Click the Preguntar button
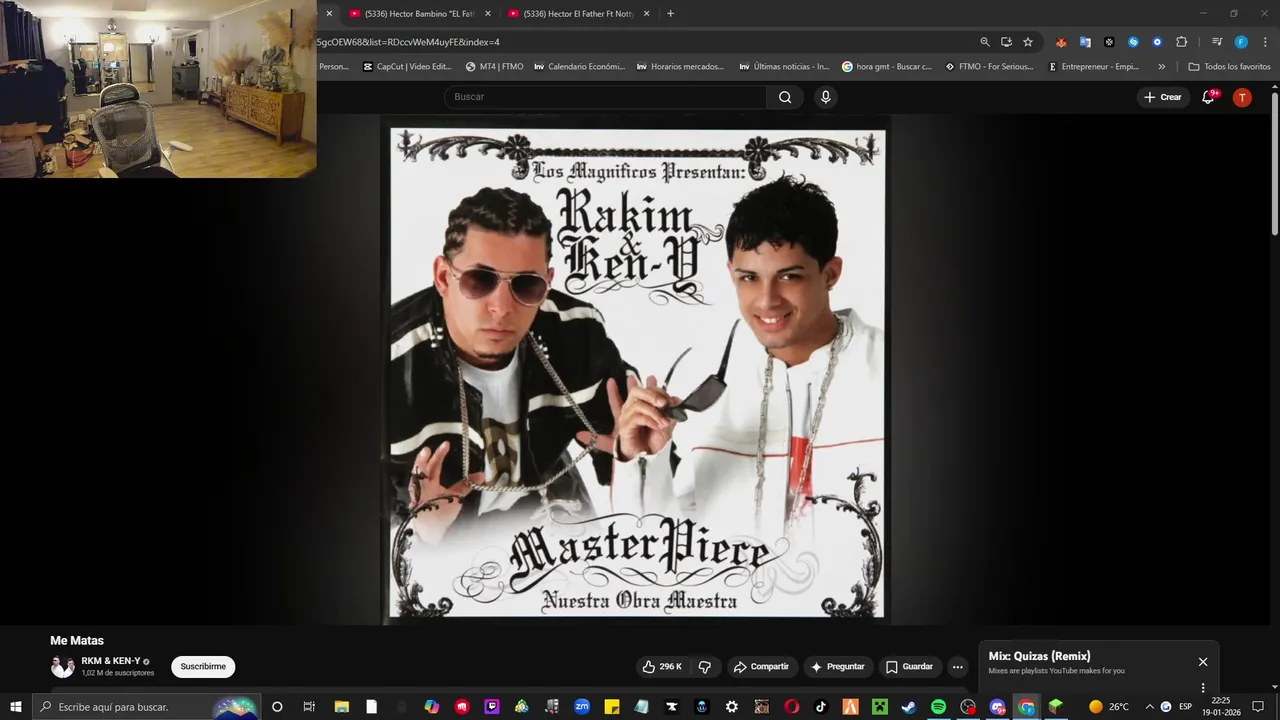 pos(838,667)
